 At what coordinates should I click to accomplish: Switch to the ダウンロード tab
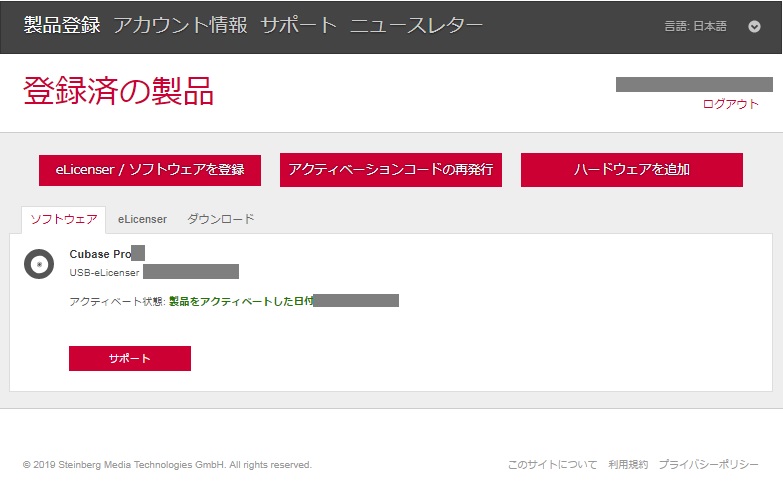click(x=221, y=219)
